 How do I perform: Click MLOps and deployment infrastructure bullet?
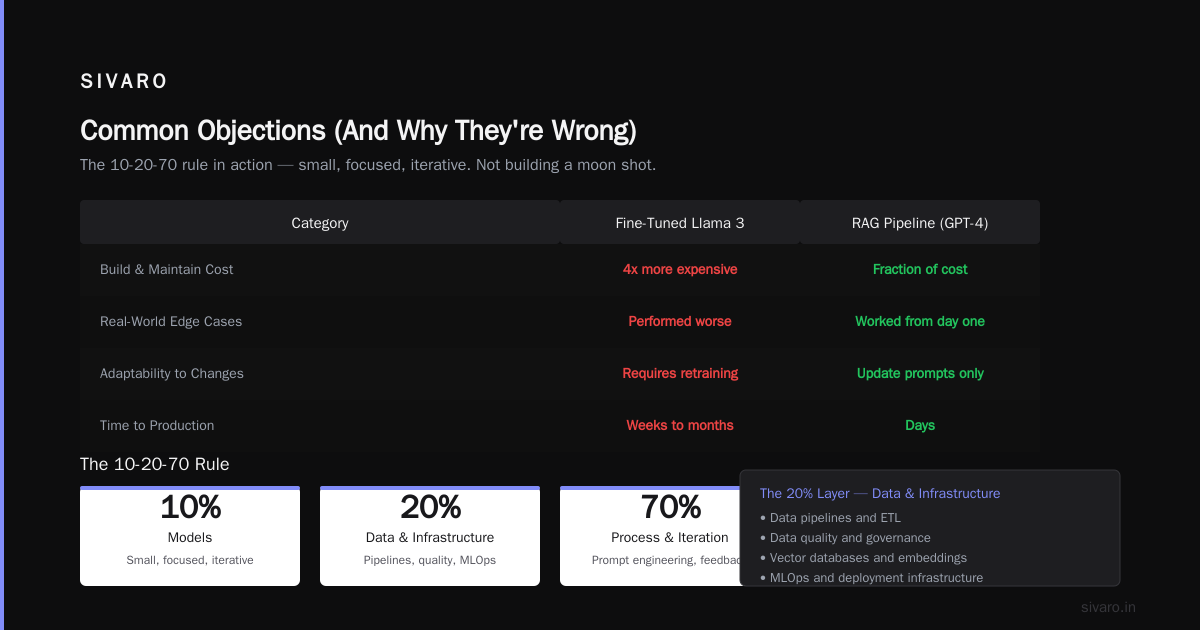point(871,578)
